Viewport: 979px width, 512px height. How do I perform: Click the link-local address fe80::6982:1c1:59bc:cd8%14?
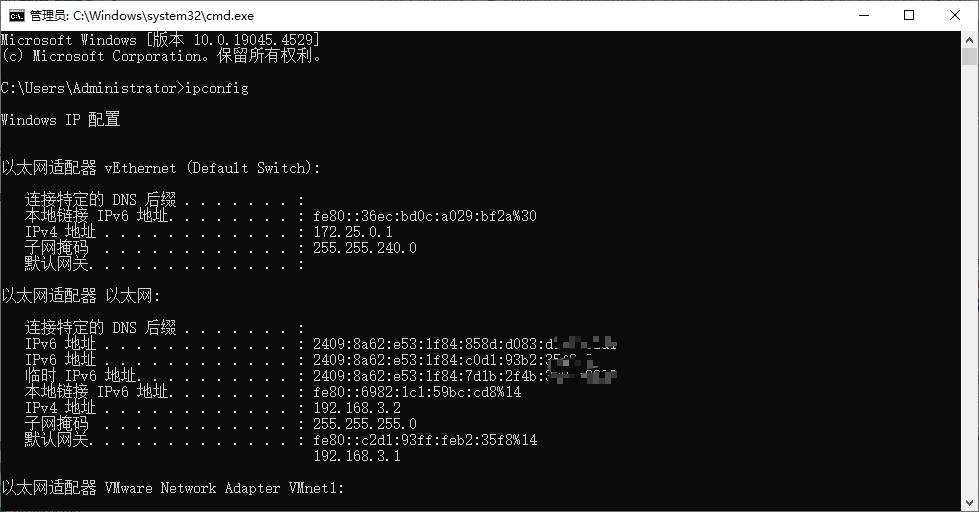point(417,392)
